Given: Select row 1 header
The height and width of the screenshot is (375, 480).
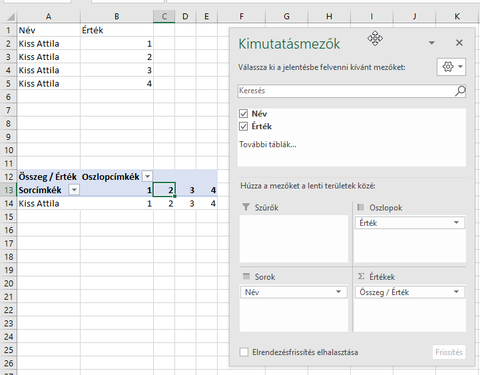Looking at the screenshot, I should click(8, 30).
